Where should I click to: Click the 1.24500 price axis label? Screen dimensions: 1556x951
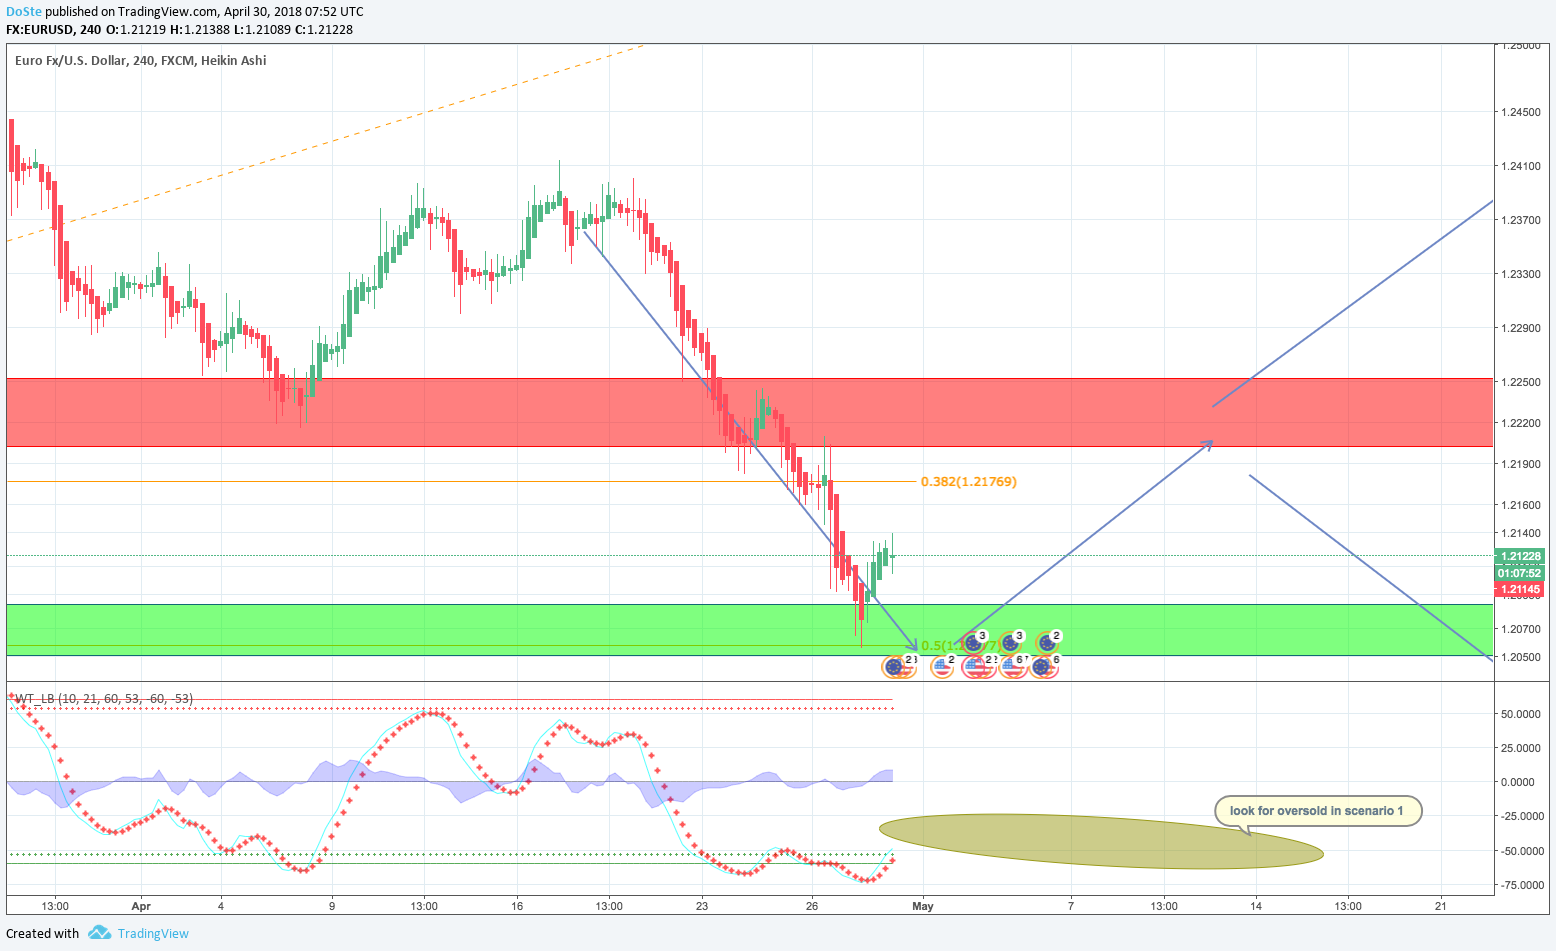coord(1521,112)
